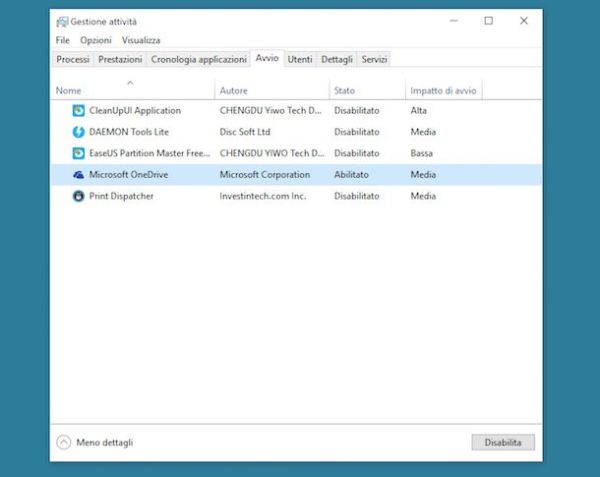Sort by Impatto di avvio column
600x477 pixels.
(x=443, y=91)
